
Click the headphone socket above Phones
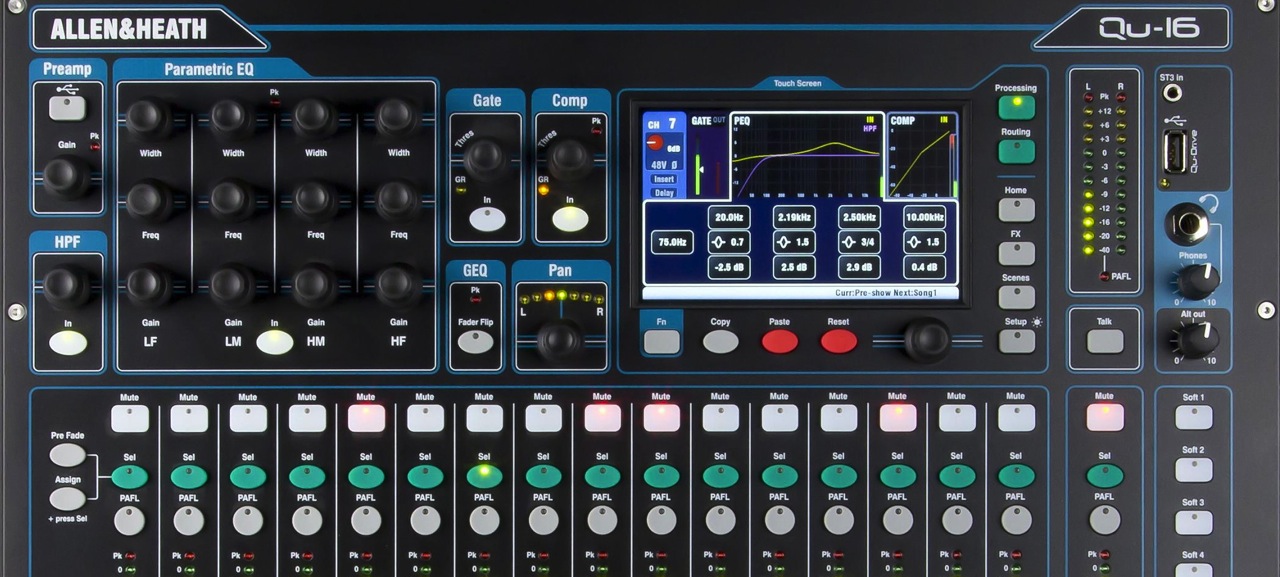coord(1190,222)
